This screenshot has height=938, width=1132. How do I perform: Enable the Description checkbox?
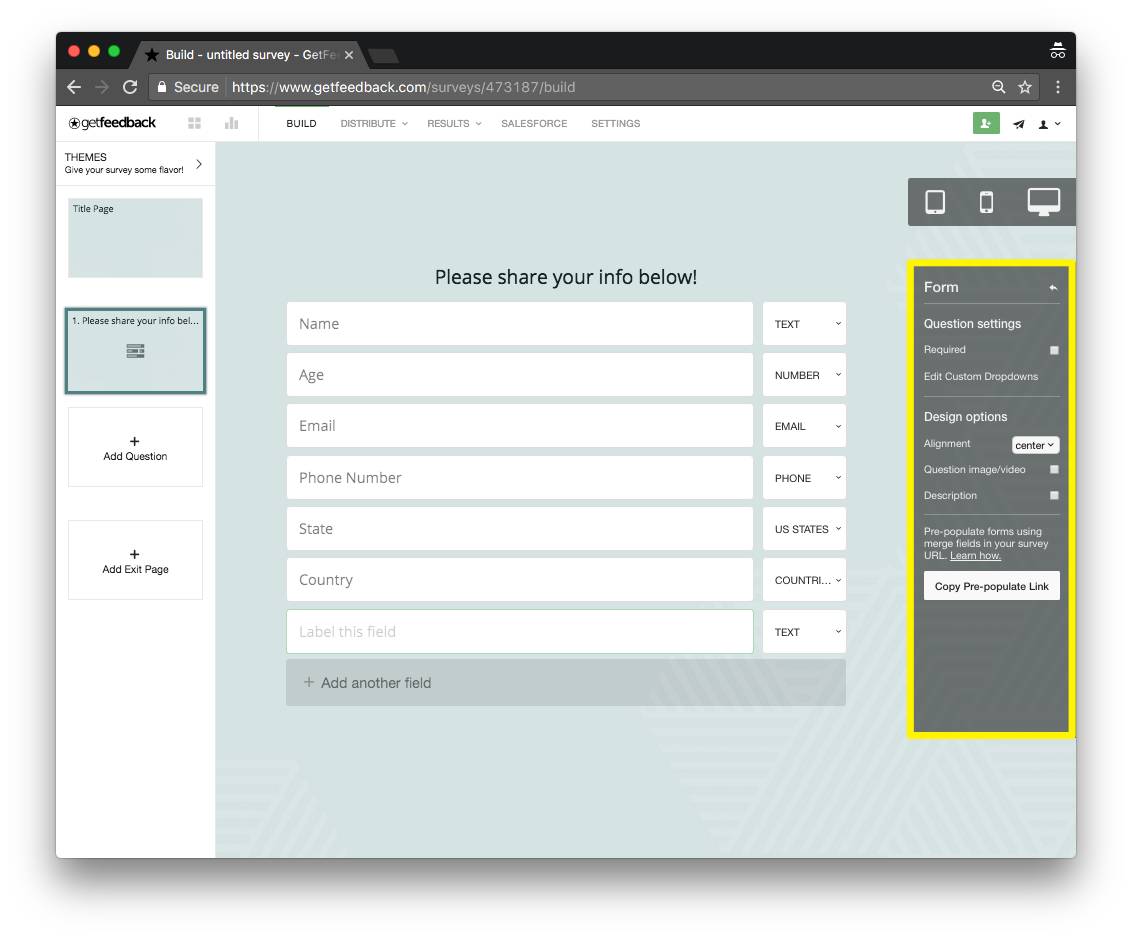pyautogui.click(x=1055, y=495)
